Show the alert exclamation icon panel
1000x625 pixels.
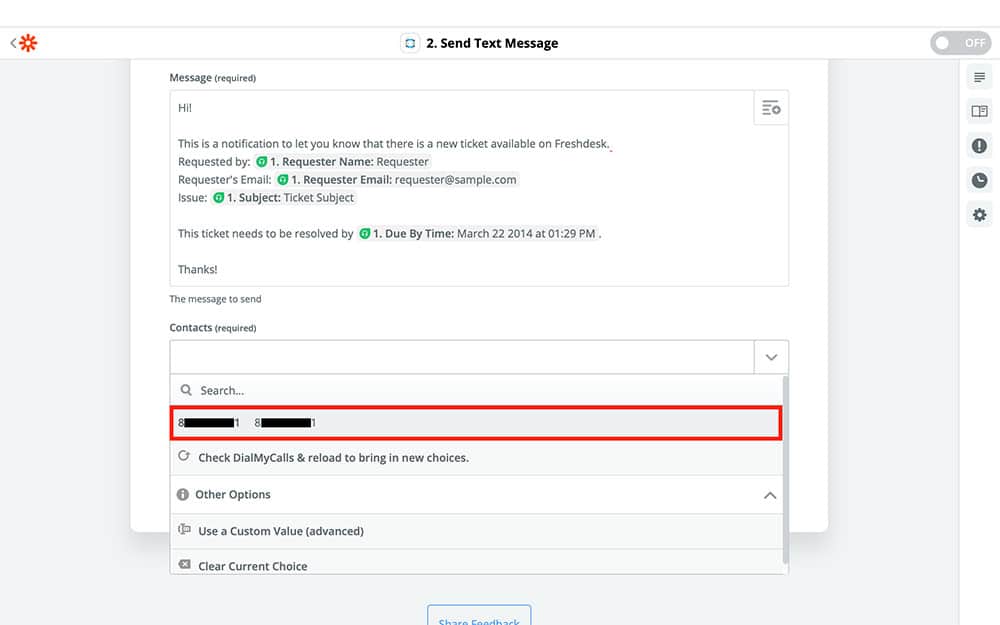[979, 146]
